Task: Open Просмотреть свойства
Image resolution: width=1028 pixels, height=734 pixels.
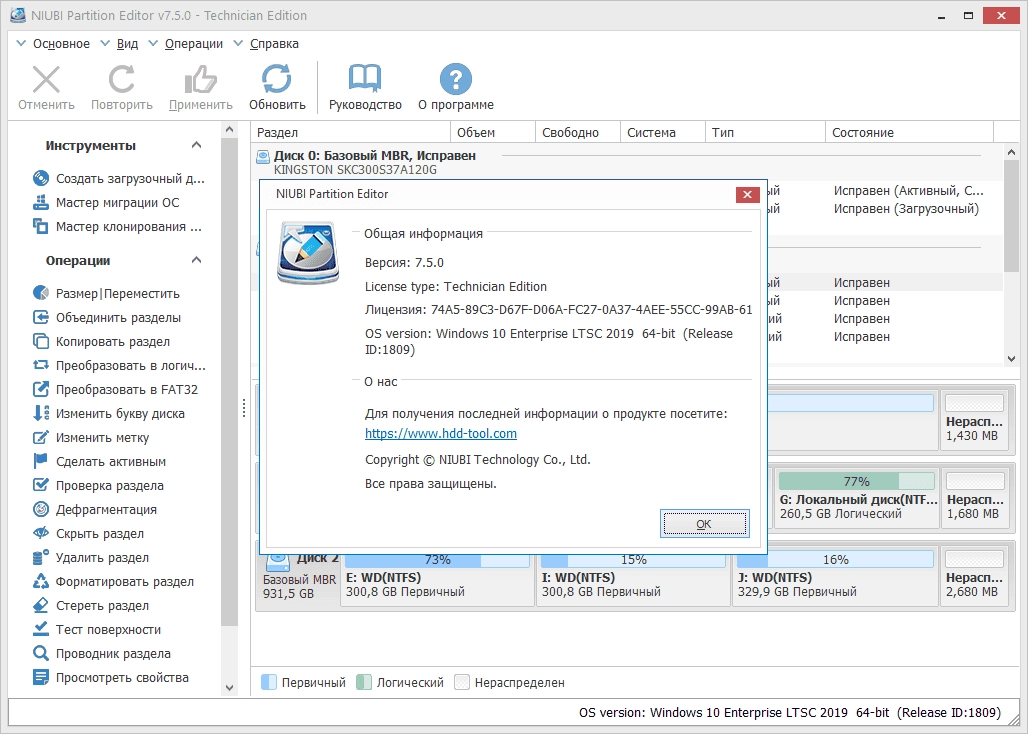Action: (x=110, y=678)
